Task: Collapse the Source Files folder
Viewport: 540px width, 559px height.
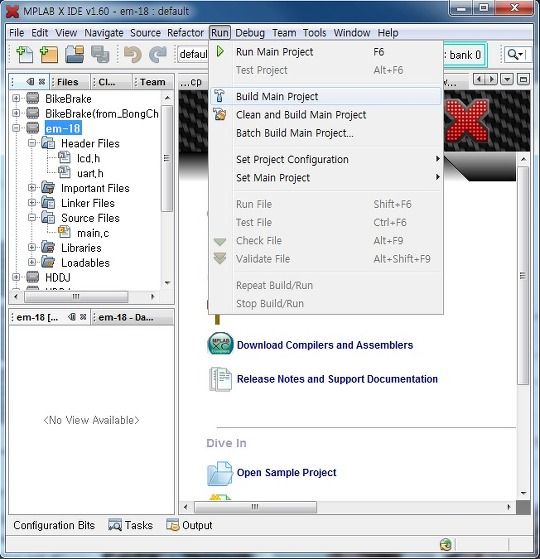Action: pos(32,217)
